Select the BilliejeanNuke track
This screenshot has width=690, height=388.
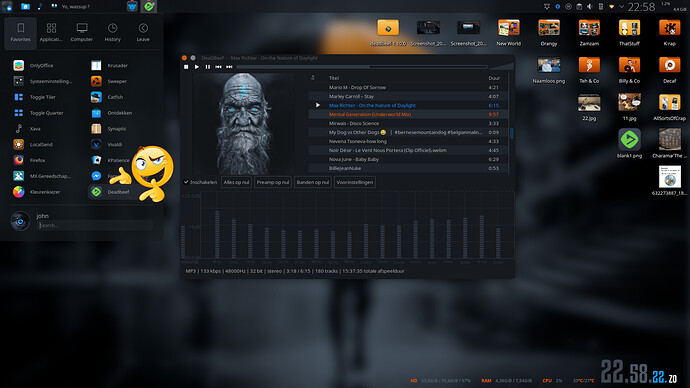coord(408,168)
